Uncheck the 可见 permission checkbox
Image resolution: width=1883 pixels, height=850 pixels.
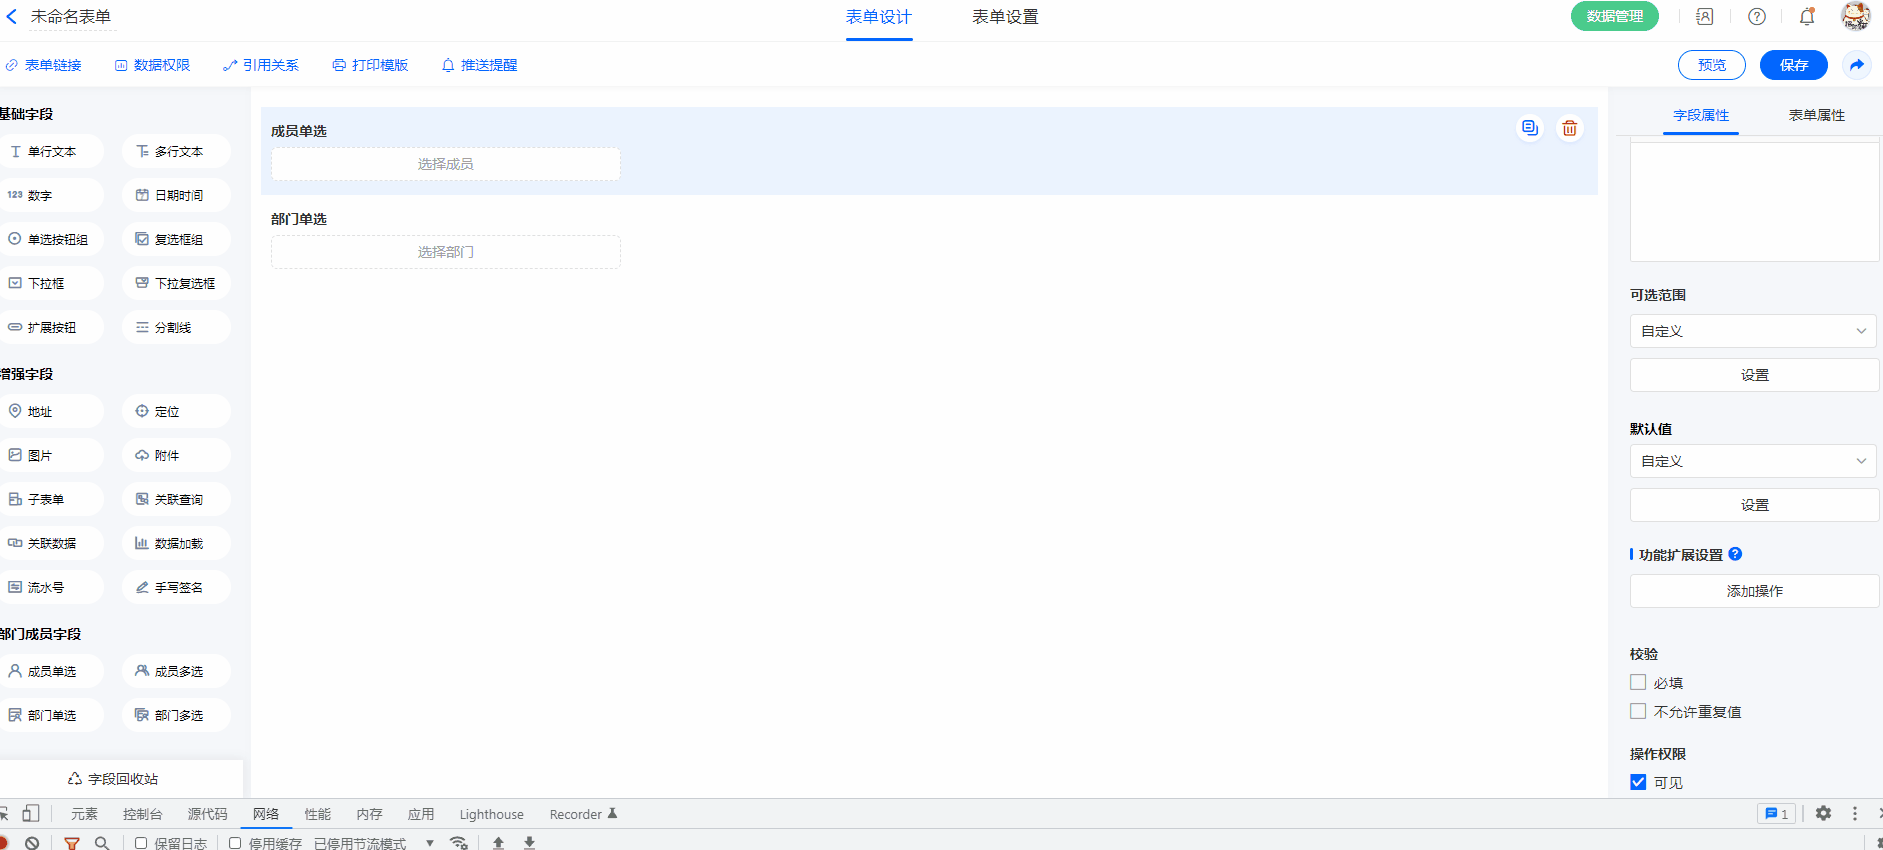click(x=1638, y=782)
